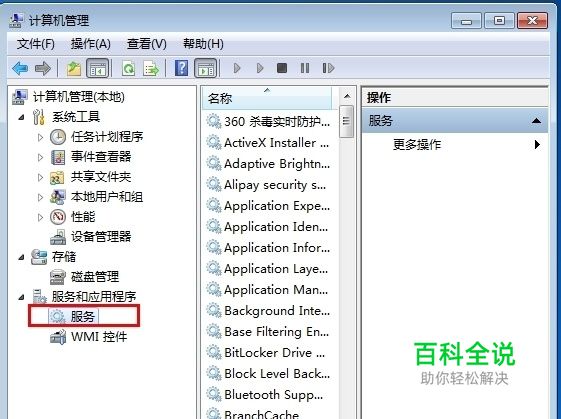The width and height of the screenshot is (561, 419).
Task: Select 服务 in the tree
Action: (x=82, y=316)
